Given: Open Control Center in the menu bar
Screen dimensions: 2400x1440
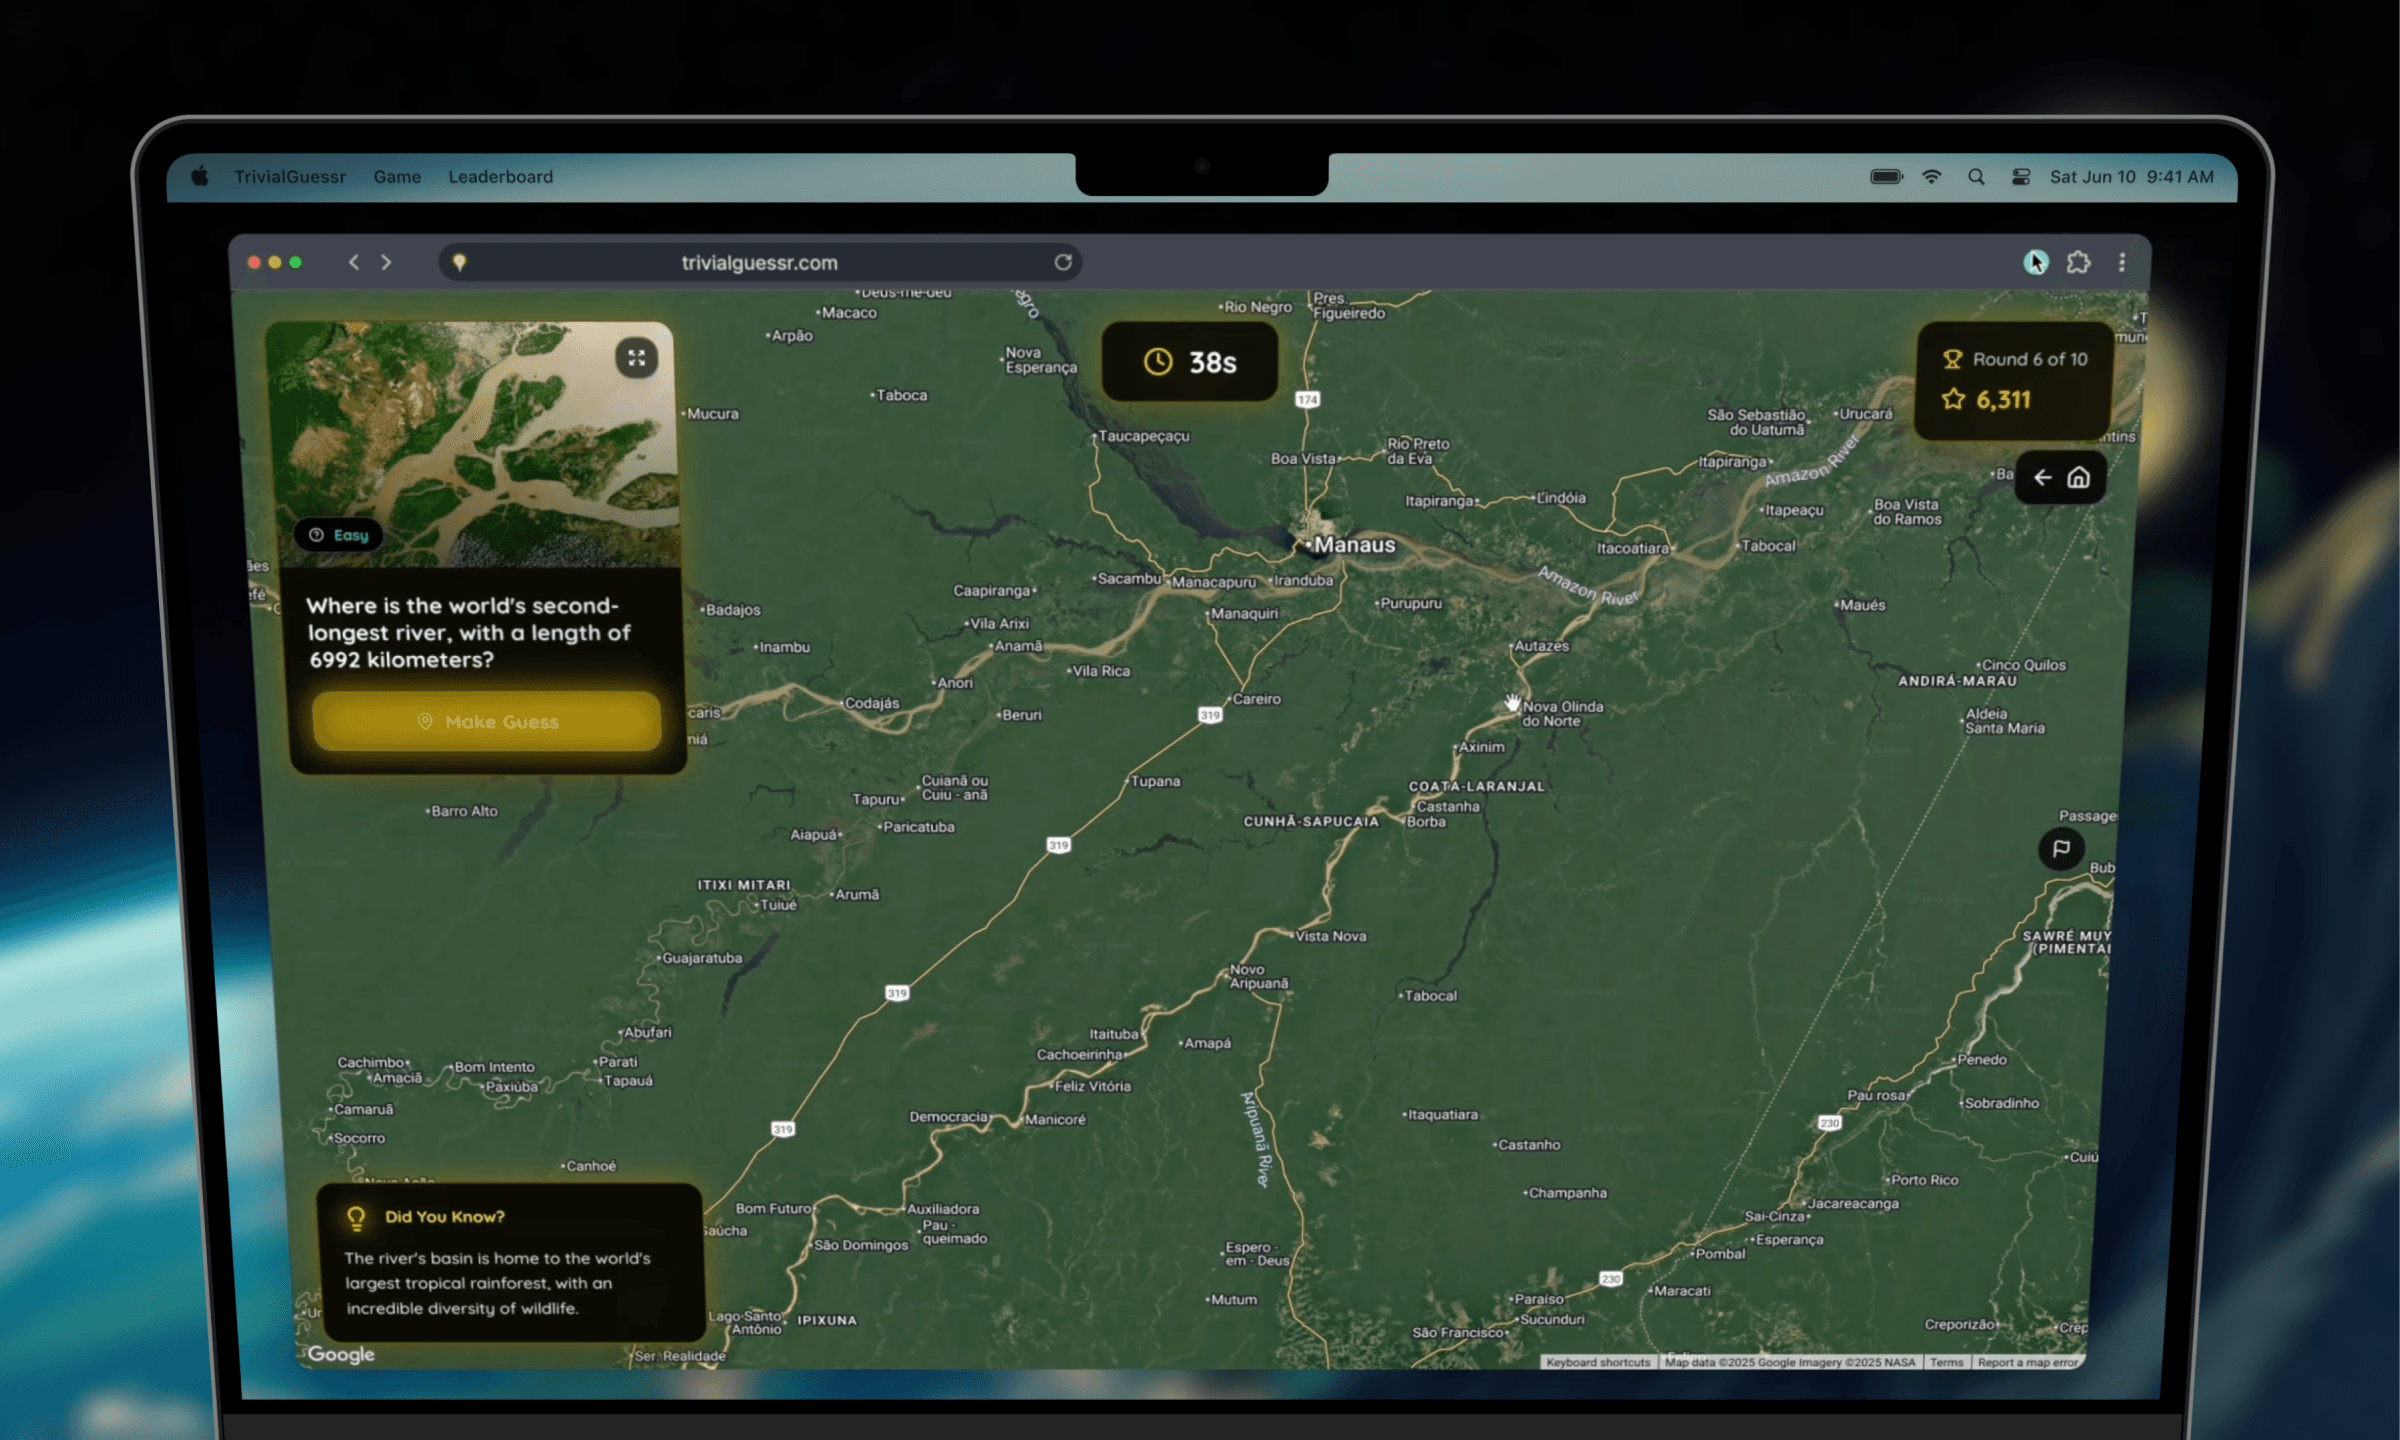Looking at the screenshot, I should point(2021,177).
